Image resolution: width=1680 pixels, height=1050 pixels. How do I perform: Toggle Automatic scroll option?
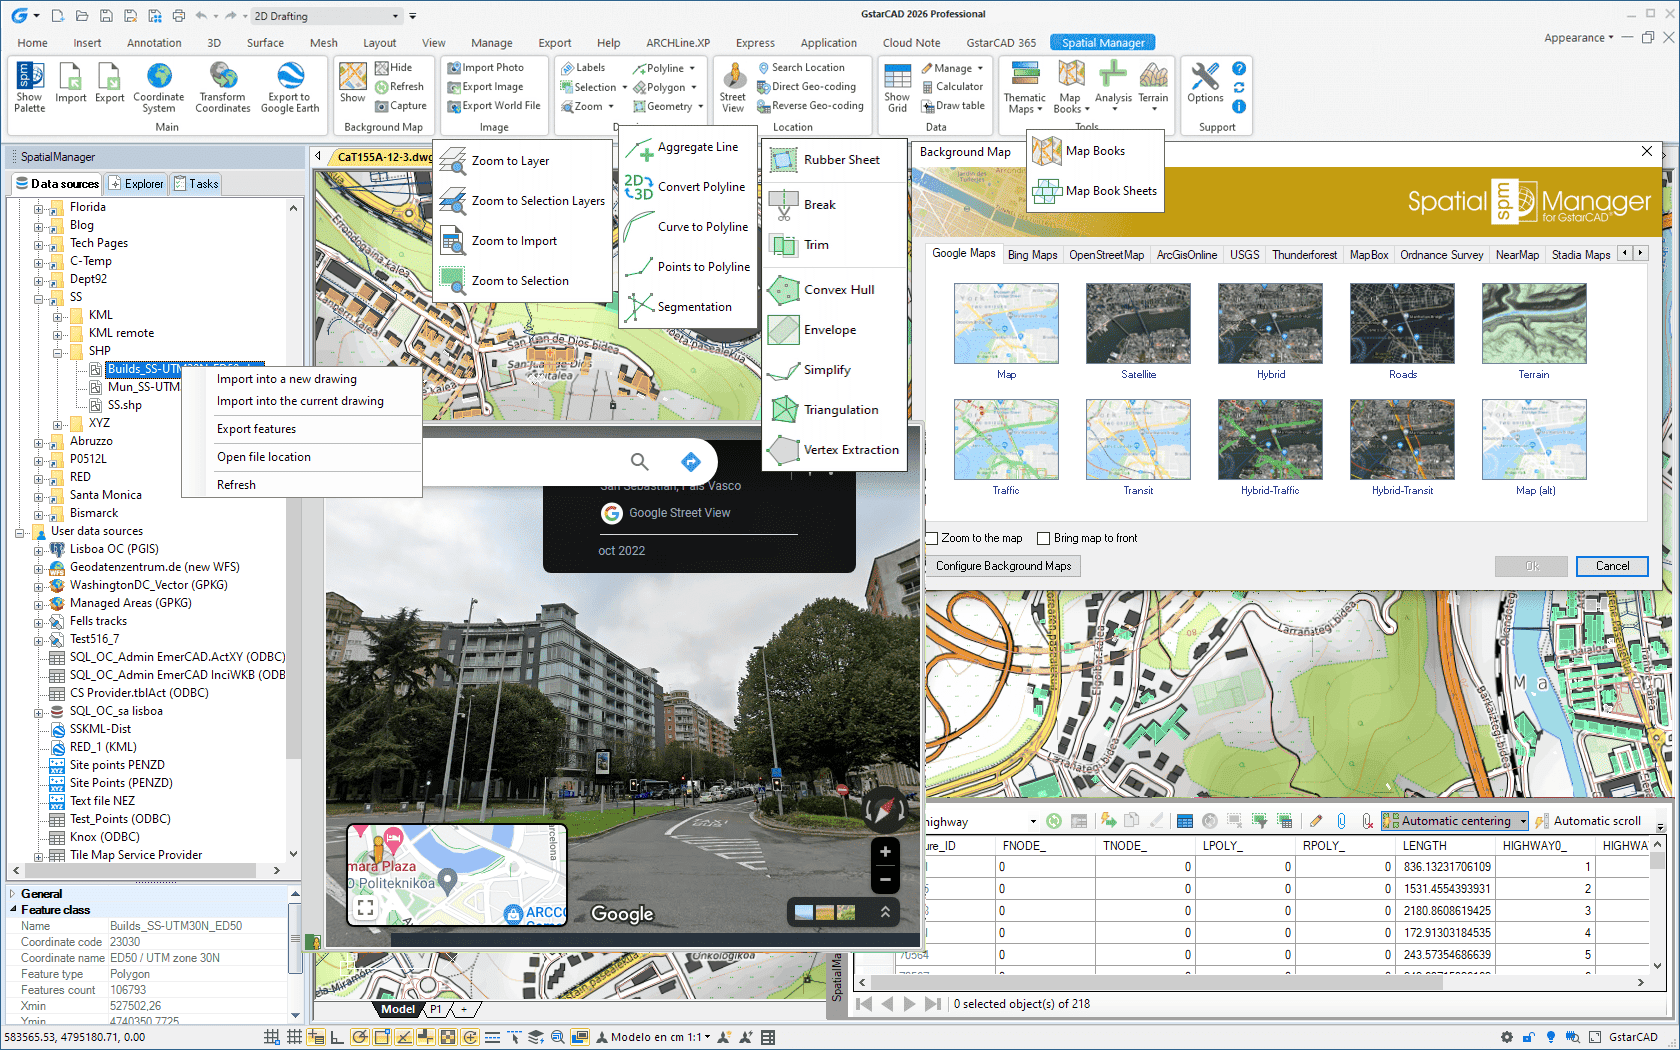pyautogui.click(x=1596, y=821)
